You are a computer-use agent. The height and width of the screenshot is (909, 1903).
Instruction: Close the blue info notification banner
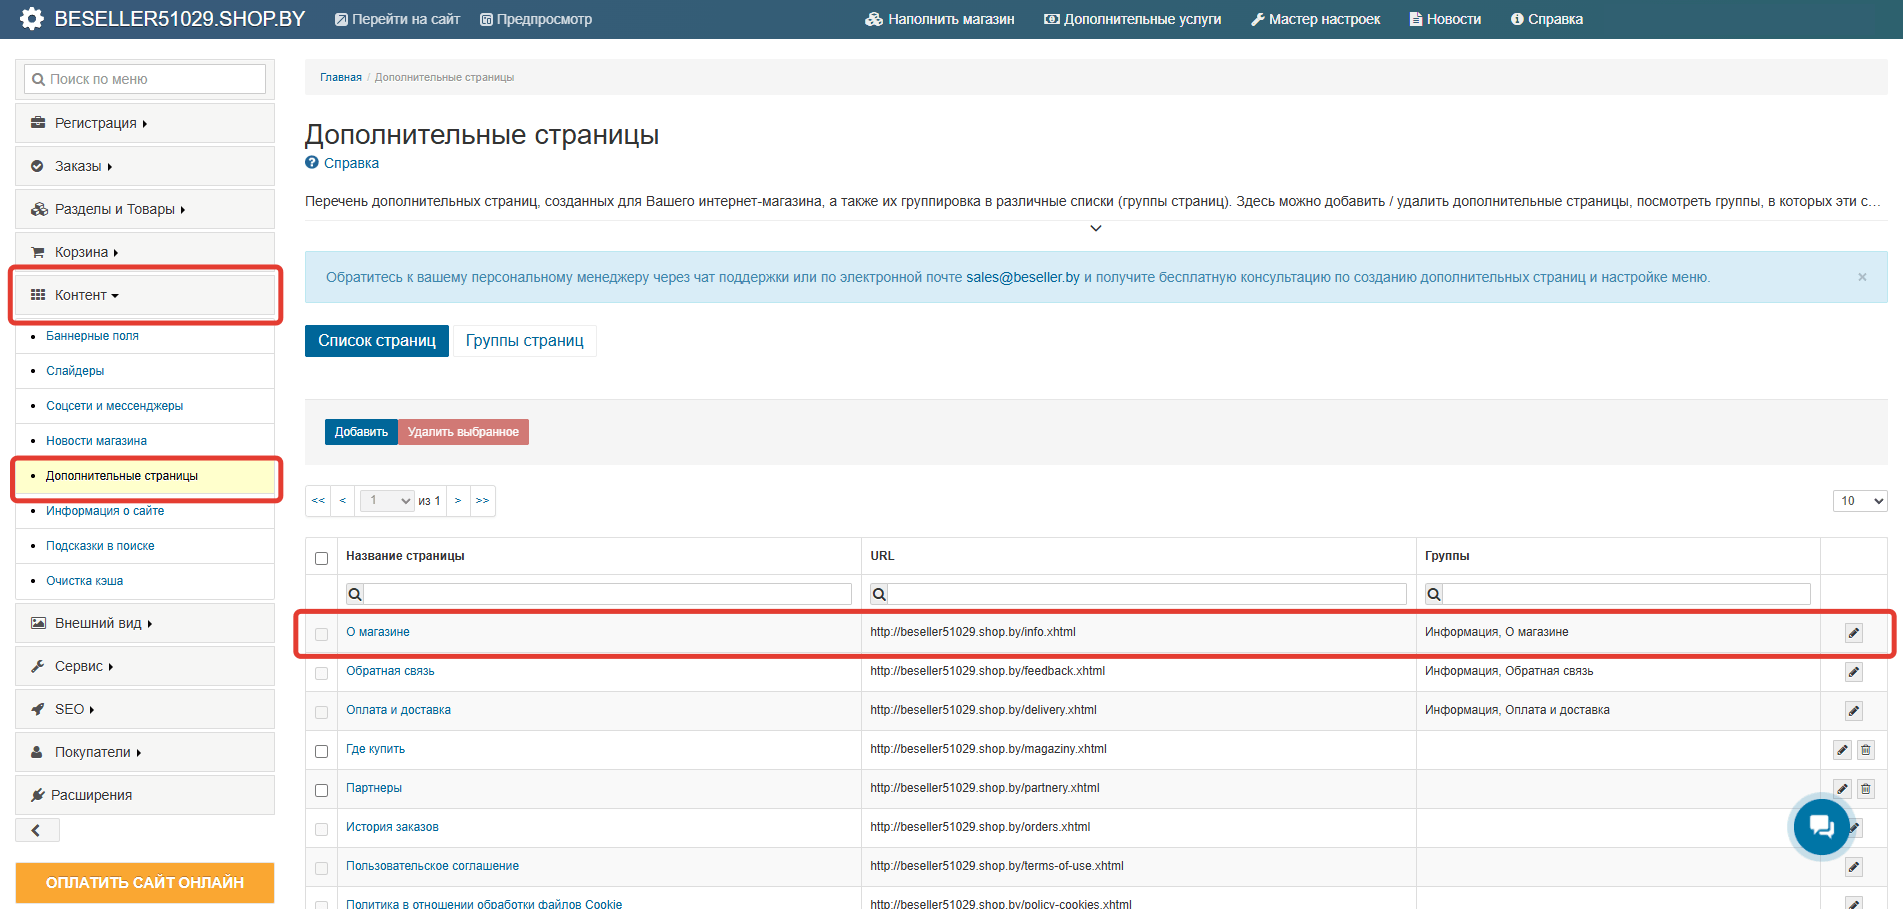coord(1862,277)
